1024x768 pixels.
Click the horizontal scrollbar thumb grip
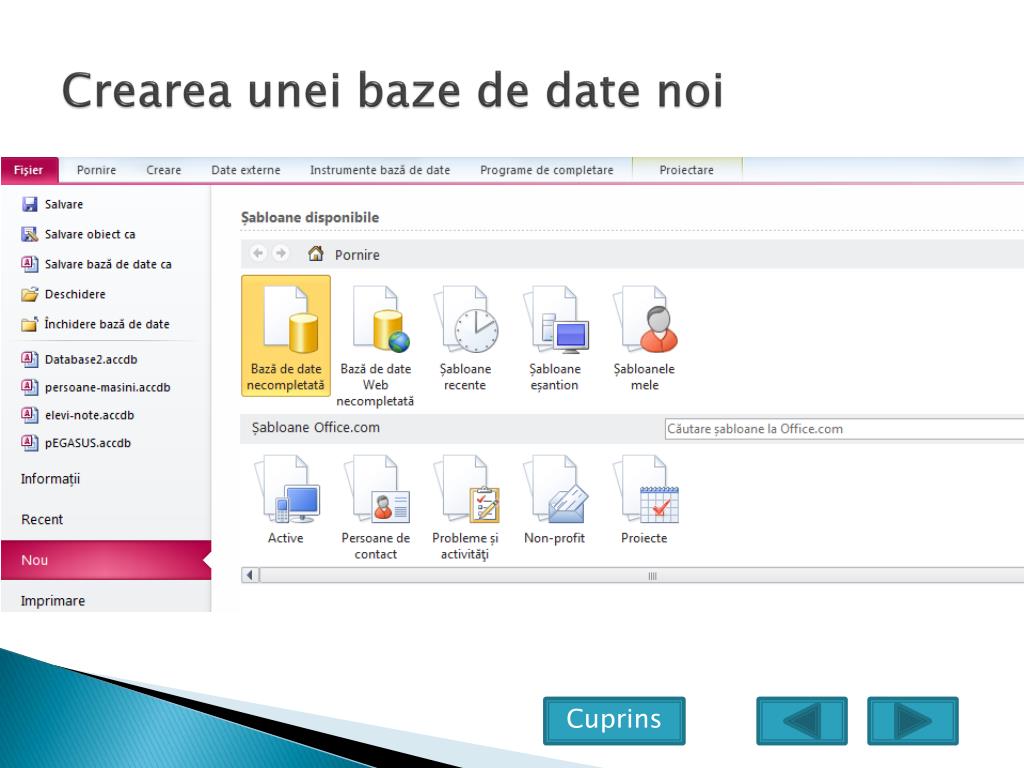652,576
